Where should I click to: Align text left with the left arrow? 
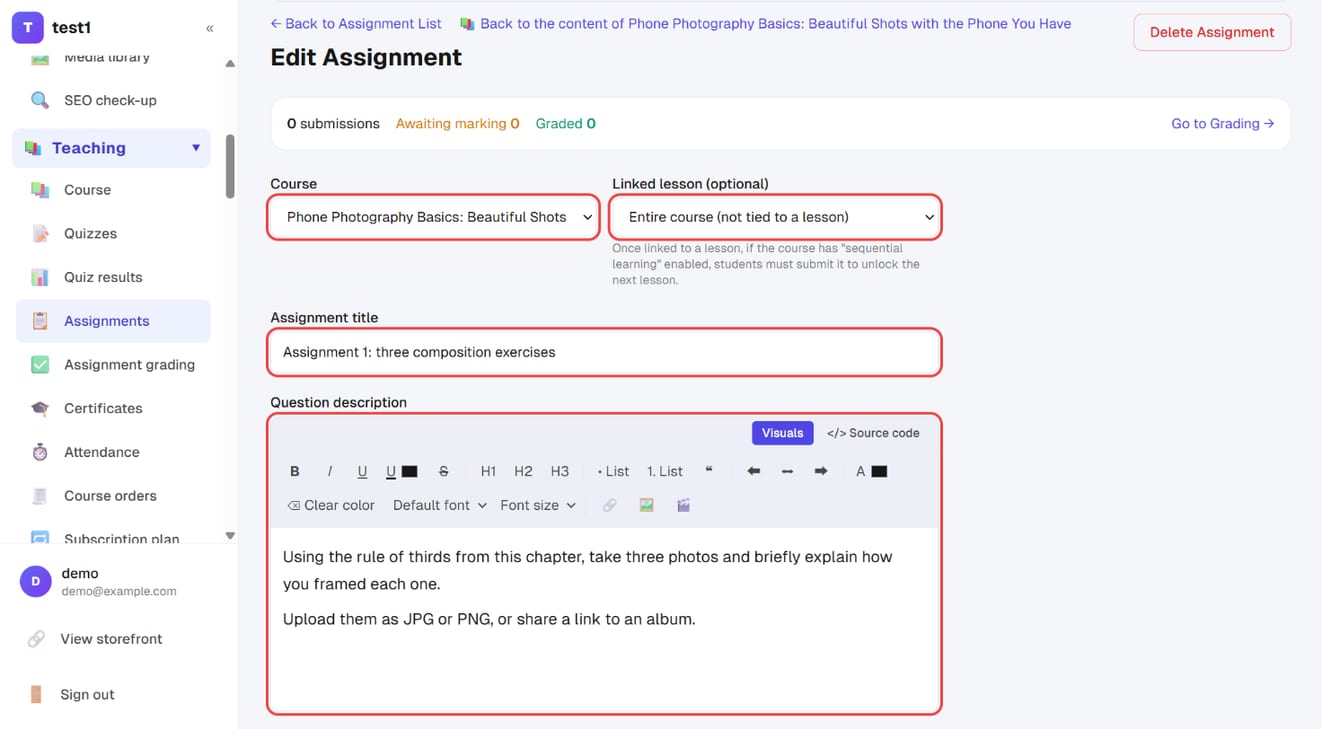(754, 471)
